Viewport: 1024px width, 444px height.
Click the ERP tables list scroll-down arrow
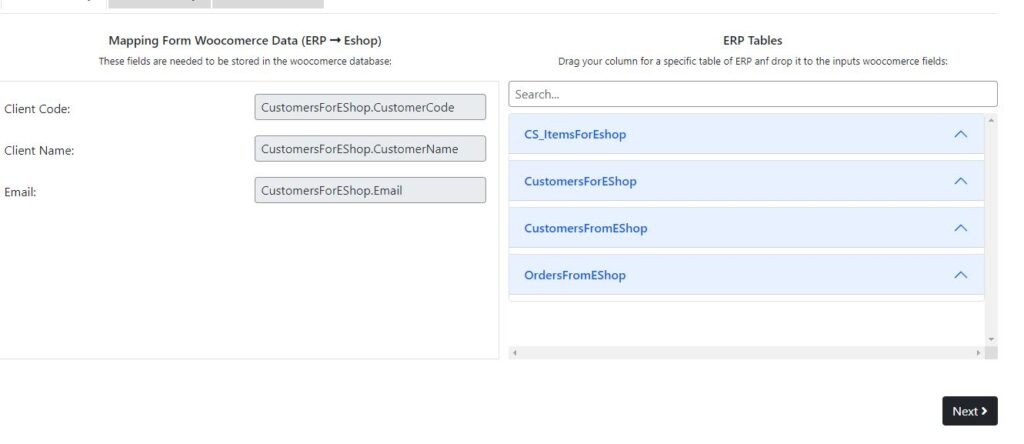pos(991,340)
